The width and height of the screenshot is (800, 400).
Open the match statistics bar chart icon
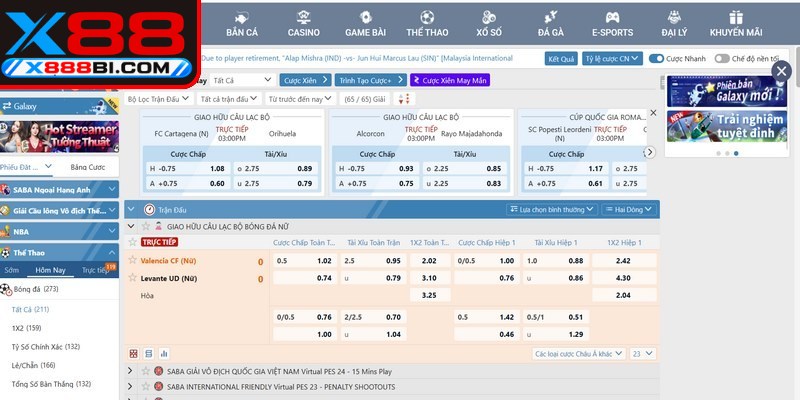point(164,353)
